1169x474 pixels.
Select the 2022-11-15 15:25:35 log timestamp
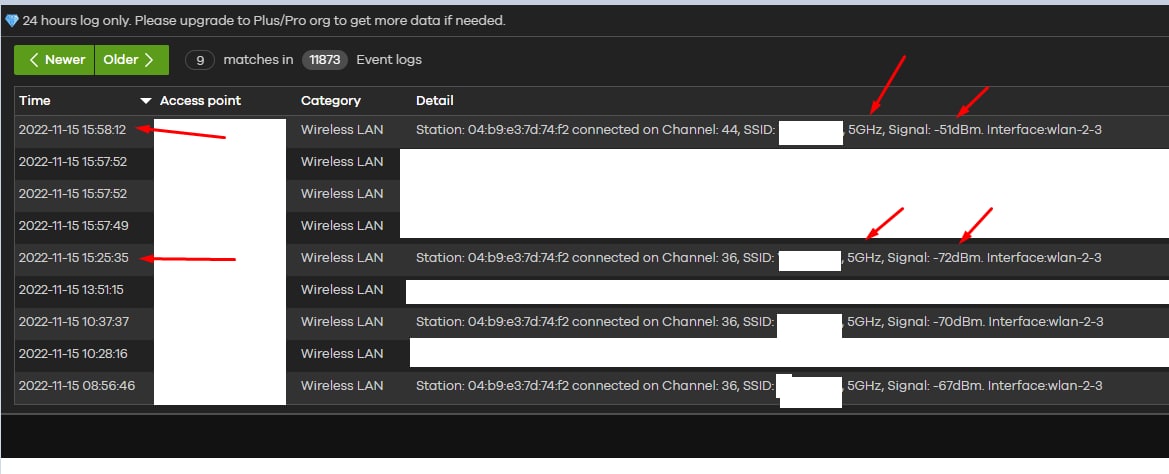tap(73, 258)
